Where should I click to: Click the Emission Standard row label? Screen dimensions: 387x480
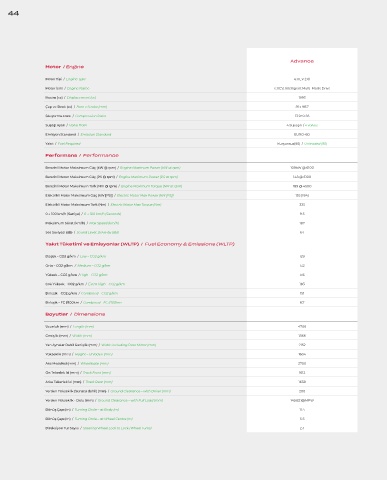tap(78, 134)
